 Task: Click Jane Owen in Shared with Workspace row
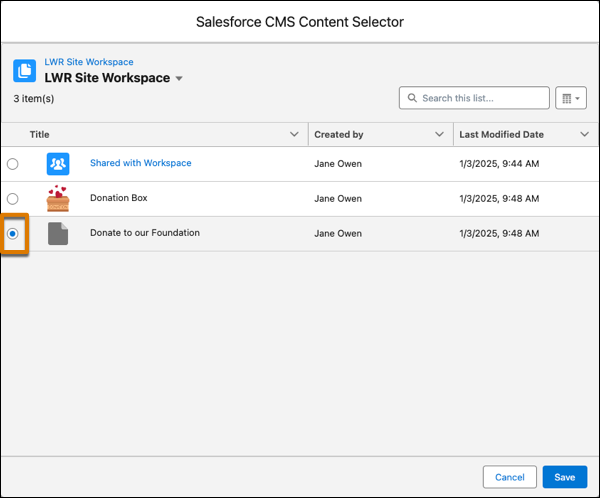(x=338, y=164)
